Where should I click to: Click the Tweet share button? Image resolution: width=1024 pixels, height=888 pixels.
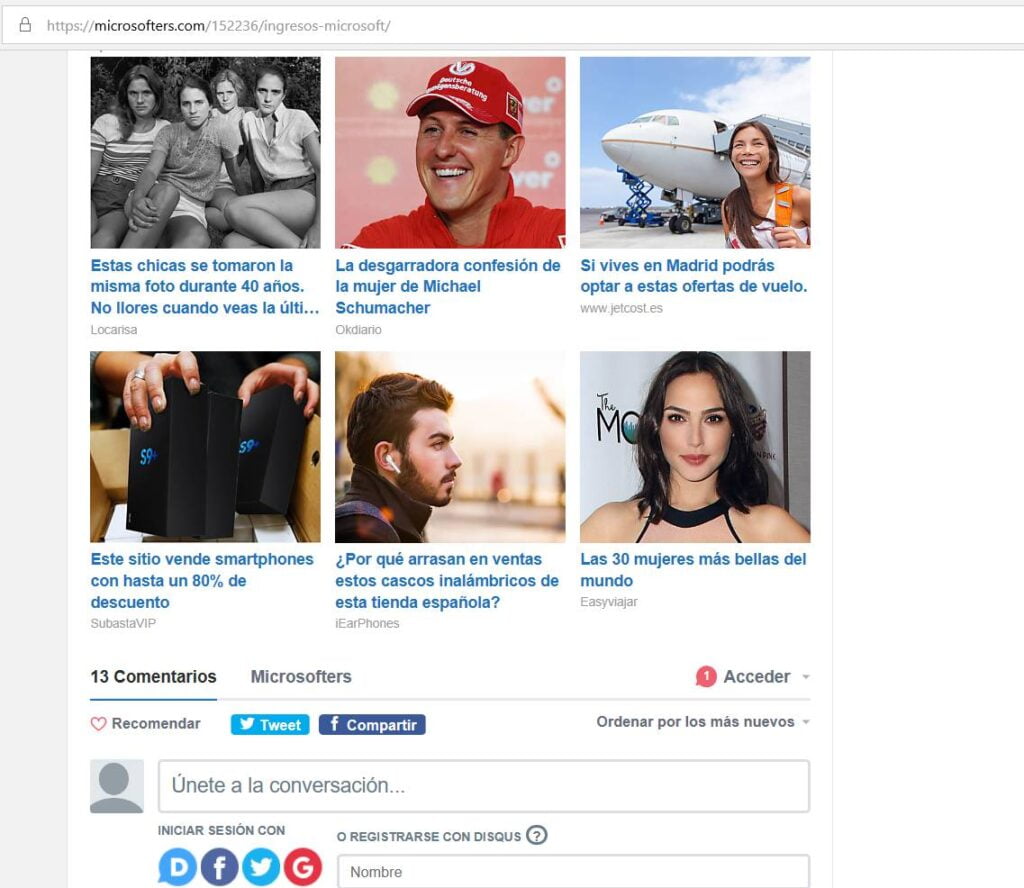(x=270, y=725)
